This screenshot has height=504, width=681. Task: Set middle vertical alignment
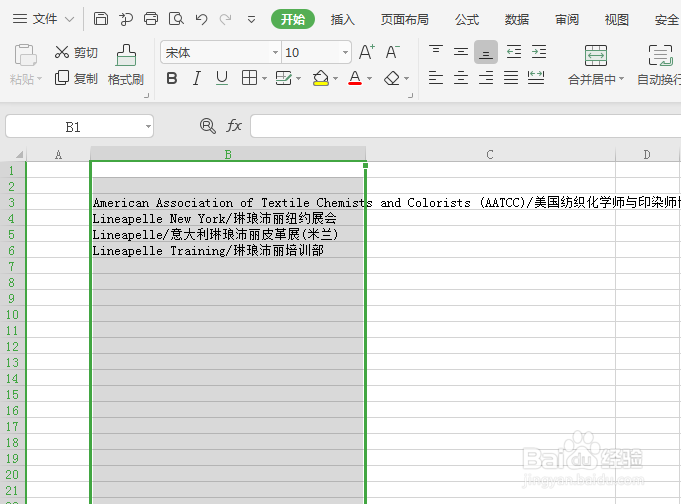pyautogui.click(x=461, y=52)
